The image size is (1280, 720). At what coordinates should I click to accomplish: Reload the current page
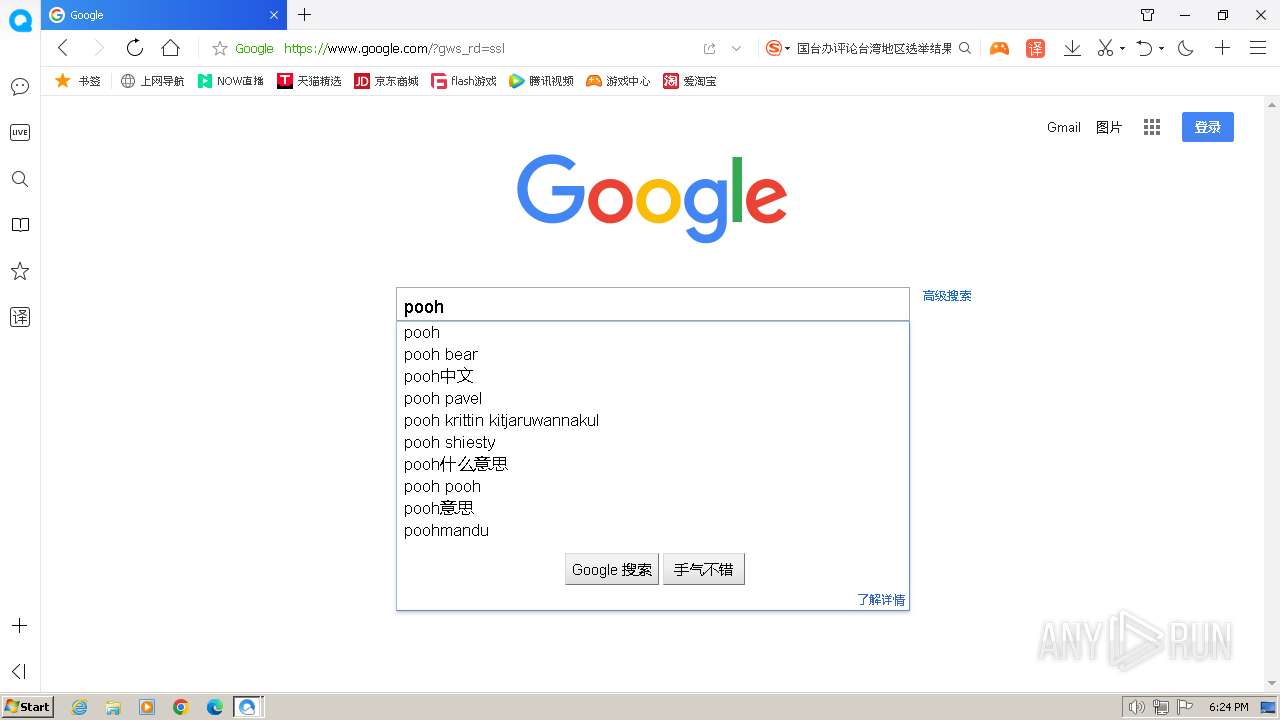[x=135, y=48]
